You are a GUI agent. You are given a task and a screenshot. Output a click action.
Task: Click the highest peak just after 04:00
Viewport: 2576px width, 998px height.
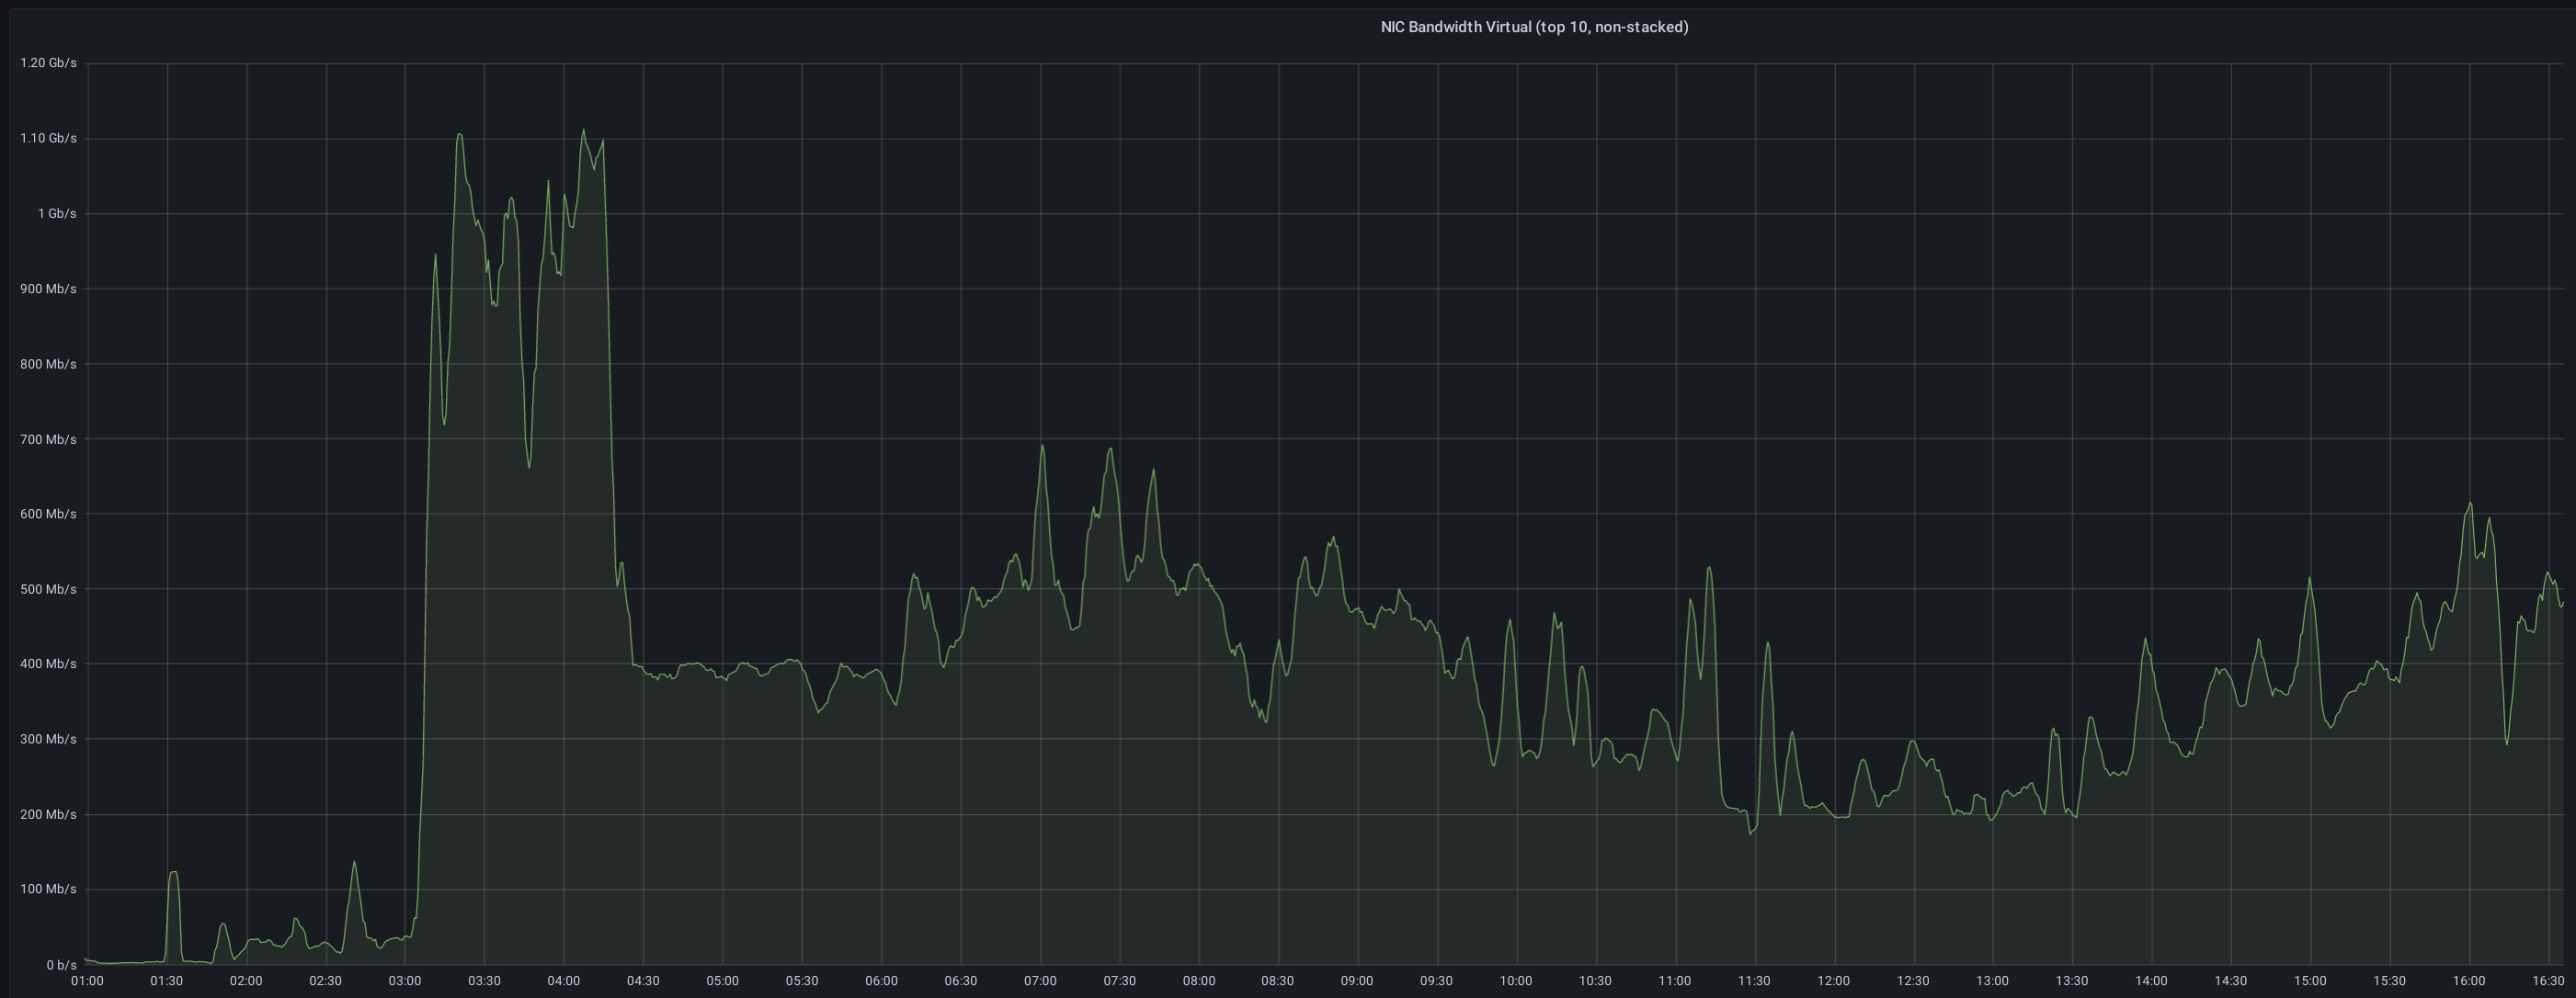tap(584, 130)
